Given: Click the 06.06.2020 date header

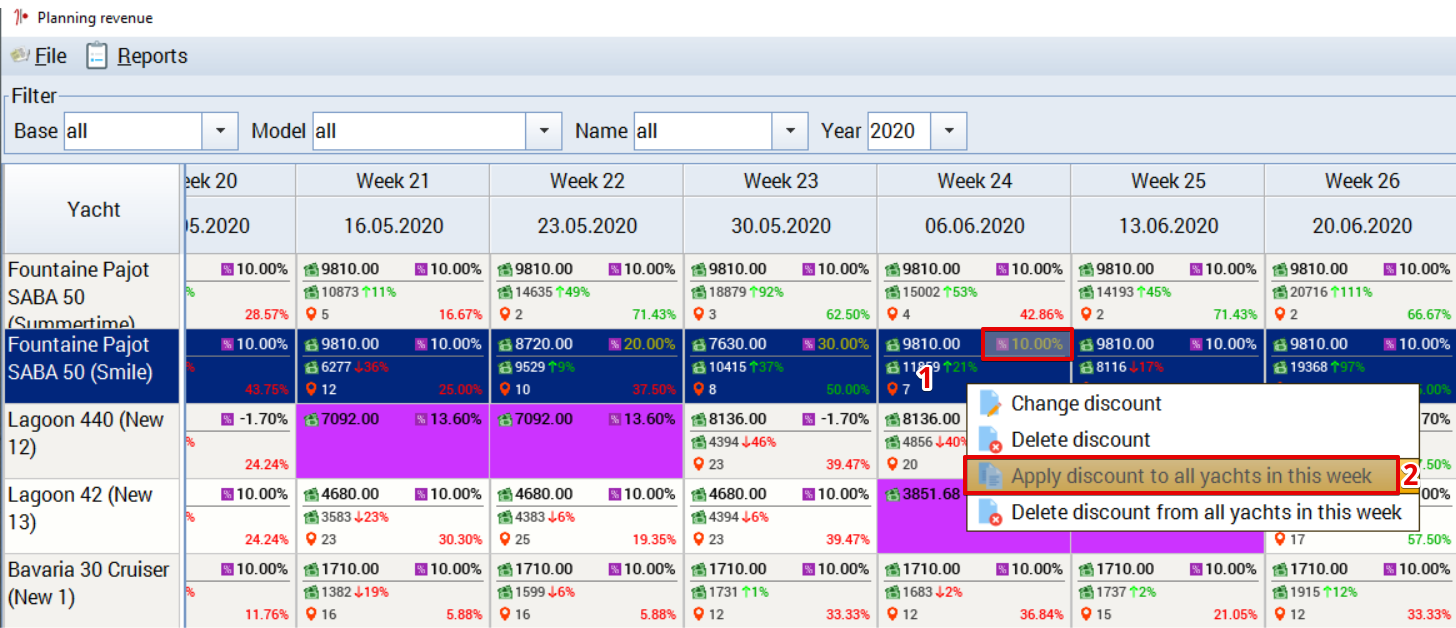Looking at the screenshot, I should pos(975,226).
